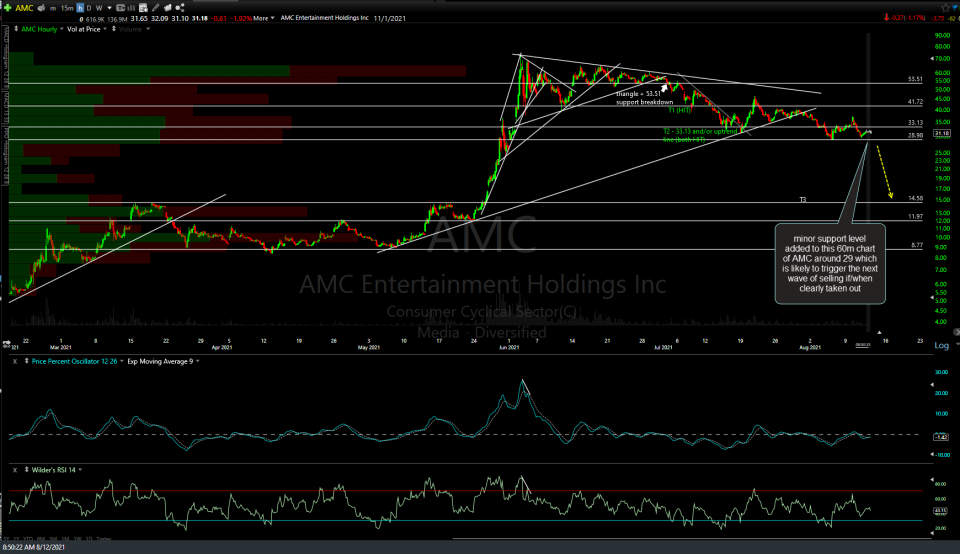The height and width of the screenshot is (554, 960).
Task: Click the AMC Entertainment Holdings Inc name
Action: pos(324,18)
